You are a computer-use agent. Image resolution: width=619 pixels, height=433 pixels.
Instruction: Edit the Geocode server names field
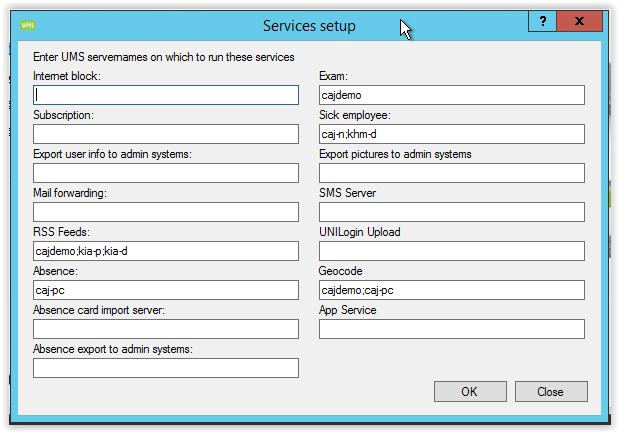pyautogui.click(x=451, y=290)
